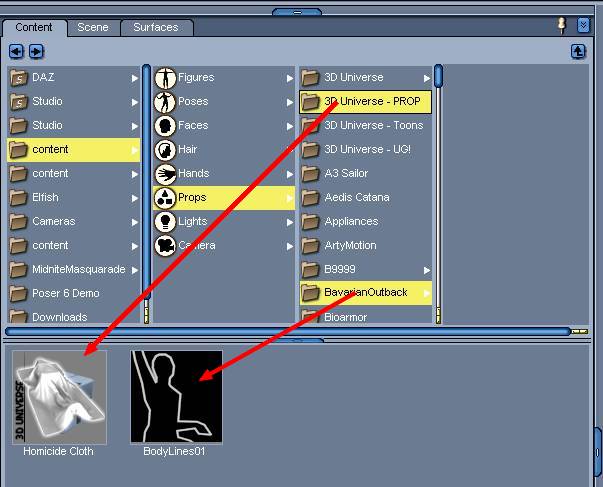
Task: Expand the DAZ folder arrow
Action: 135,78
